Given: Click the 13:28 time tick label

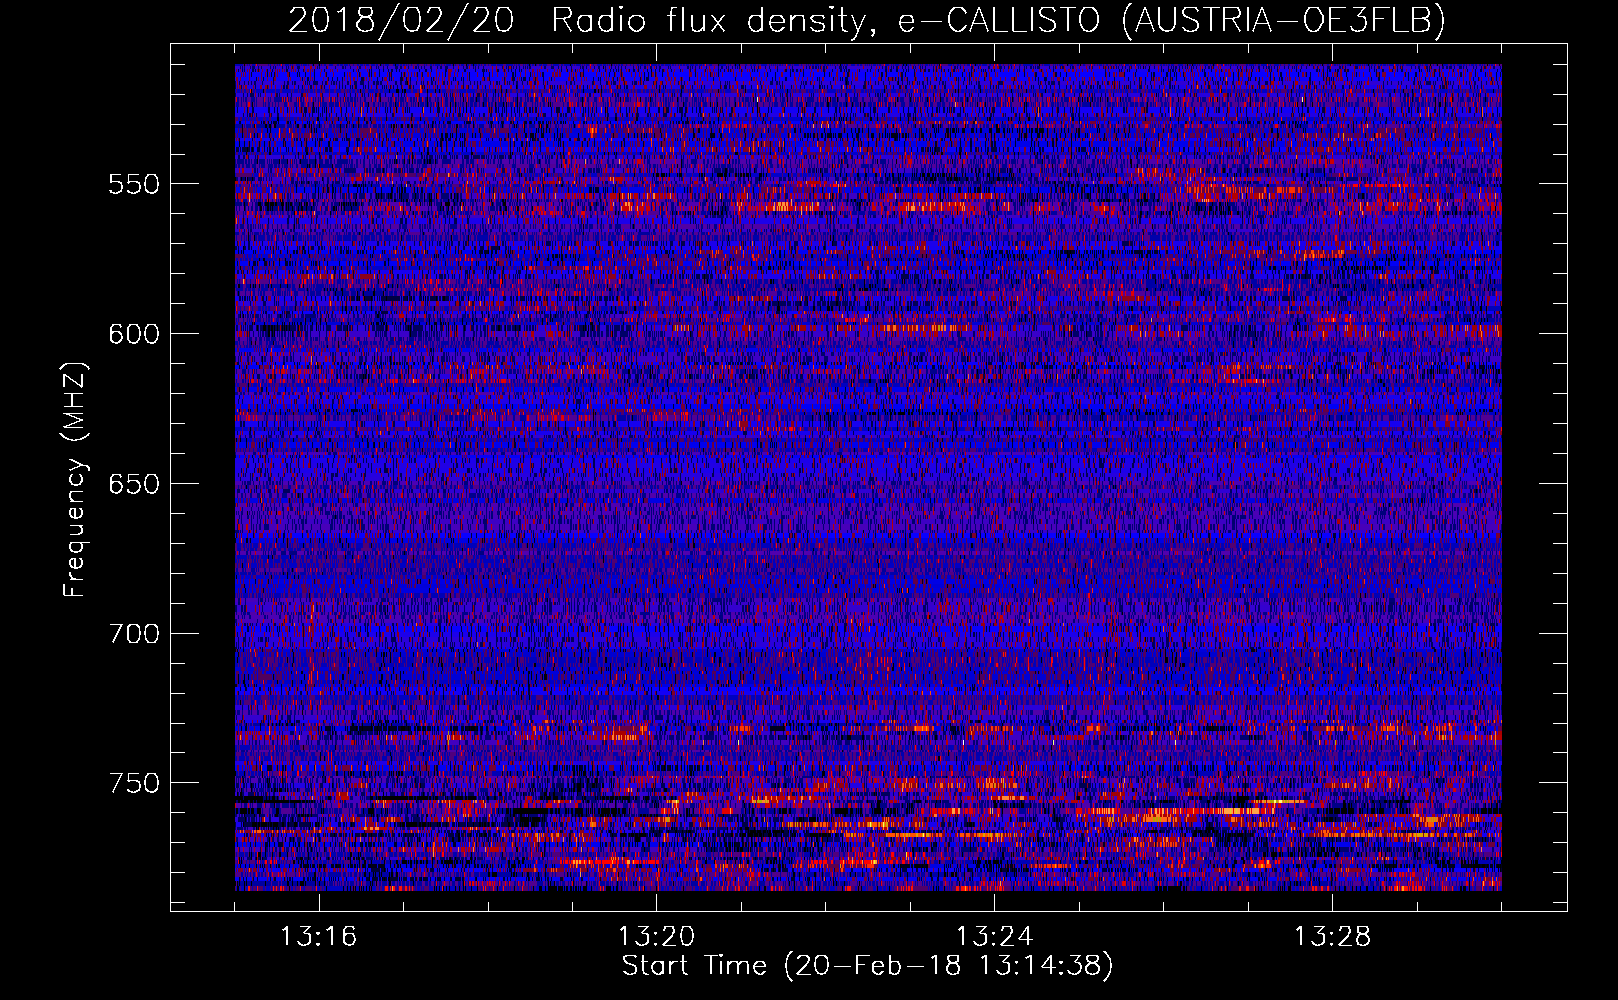Looking at the screenshot, I should tap(1332, 937).
